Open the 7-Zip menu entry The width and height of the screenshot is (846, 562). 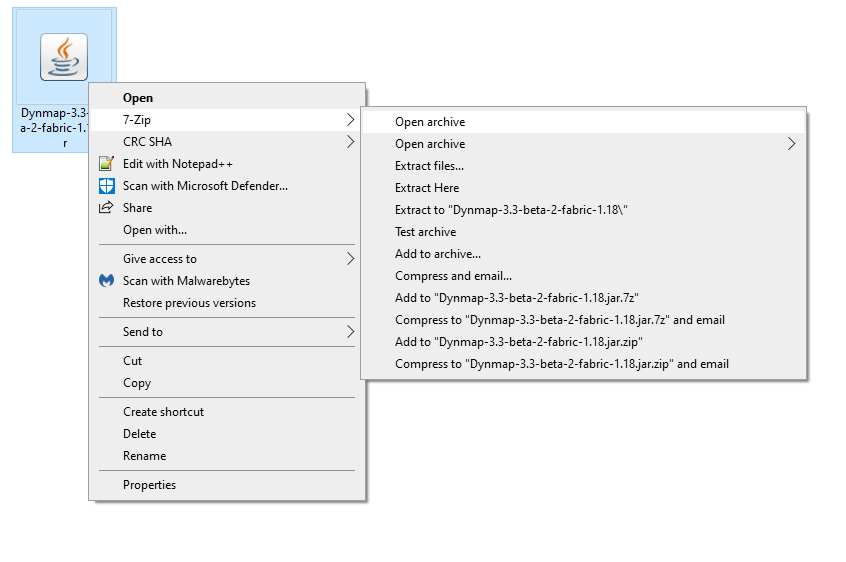(227, 120)
